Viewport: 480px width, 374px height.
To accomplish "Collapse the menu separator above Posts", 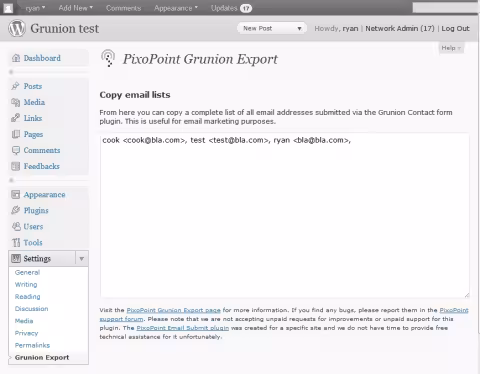I will click(x=48, y=72).
